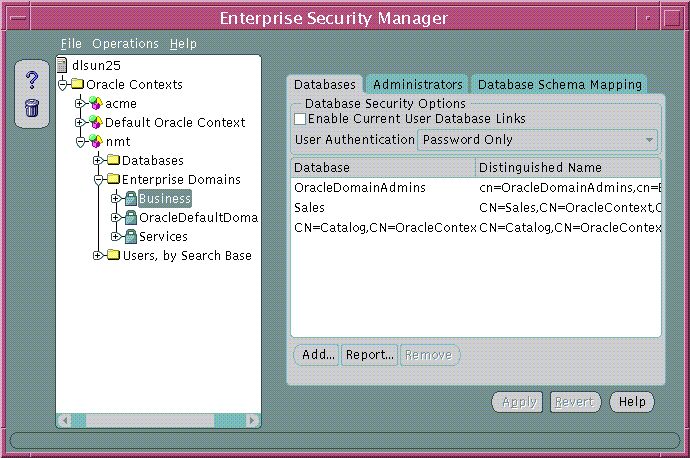Select the dlsun25 server icon
690x458 pixels.
[x=64, y=66]
